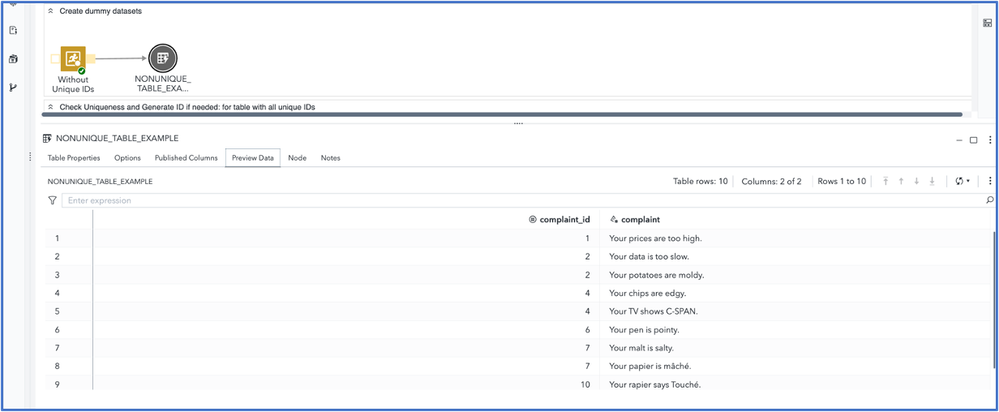The width and height of the screenshot is (999, 412).
Task: Go to previous rows with up arrow
Action: [x=900, y=181]
